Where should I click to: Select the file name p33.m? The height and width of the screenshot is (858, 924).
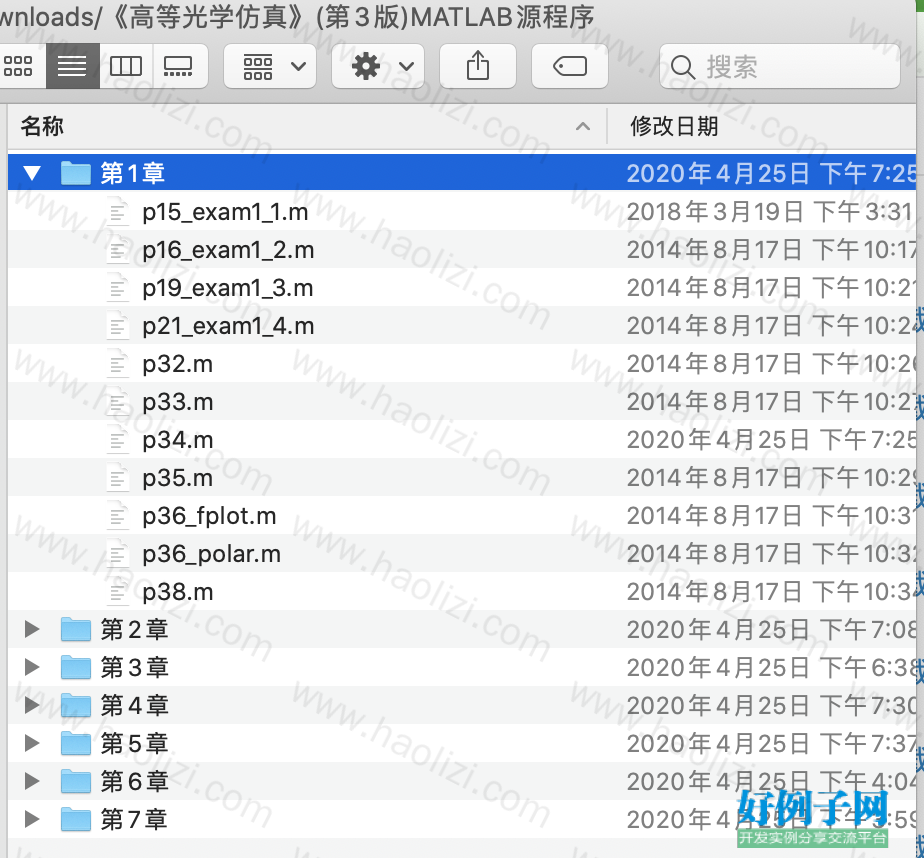pyautogui.click(x=177, y=402)
